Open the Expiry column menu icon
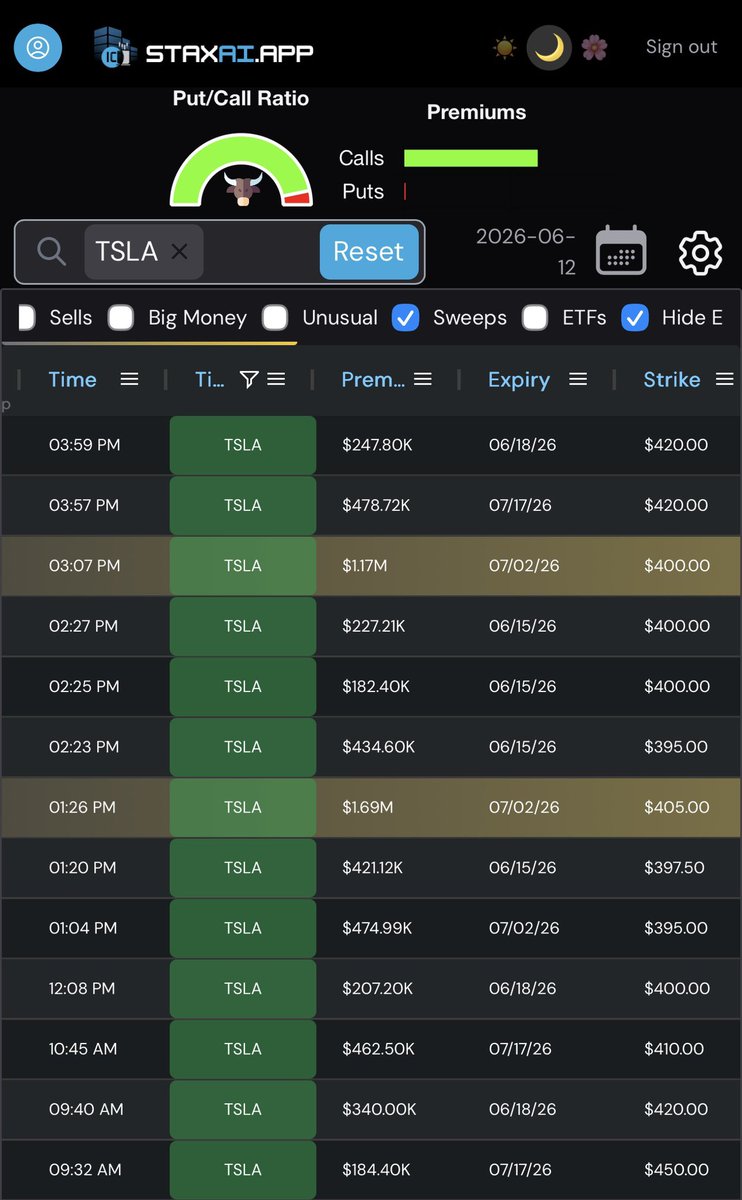 point(577,380)
